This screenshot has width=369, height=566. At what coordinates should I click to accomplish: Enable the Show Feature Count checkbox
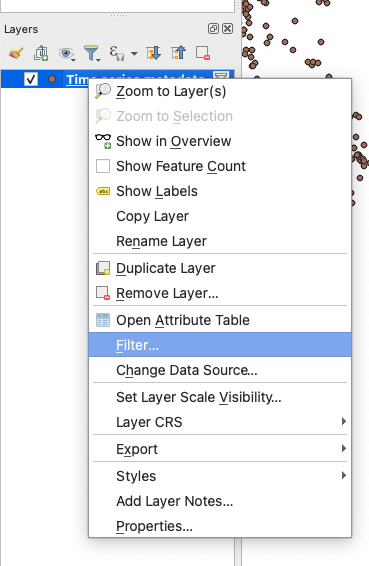coord(103,166)
